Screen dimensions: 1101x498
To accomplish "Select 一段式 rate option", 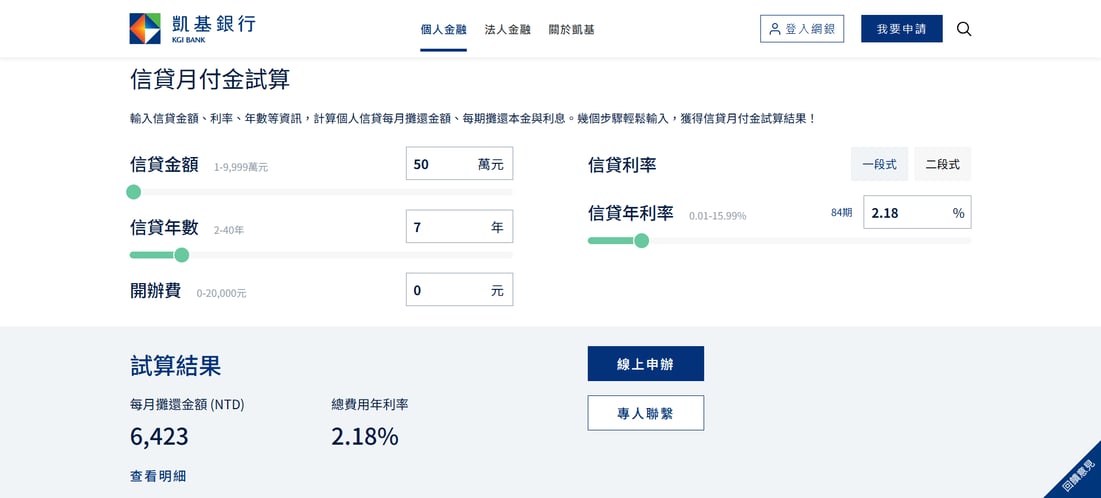I will tap(880, 164).
